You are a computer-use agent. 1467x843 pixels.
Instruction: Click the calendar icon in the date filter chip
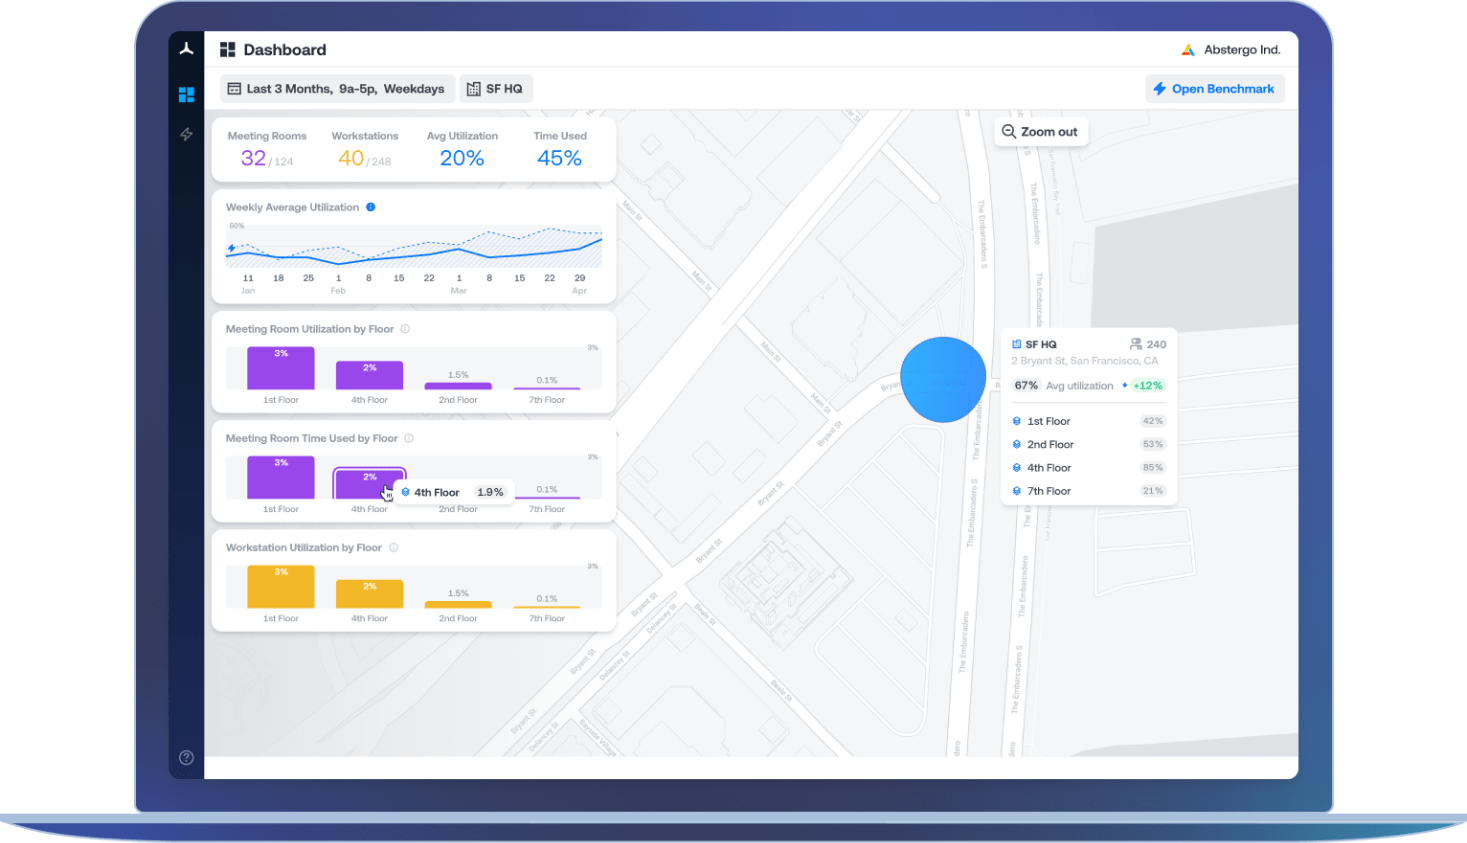pyautogui.click(x=232, y=88)
